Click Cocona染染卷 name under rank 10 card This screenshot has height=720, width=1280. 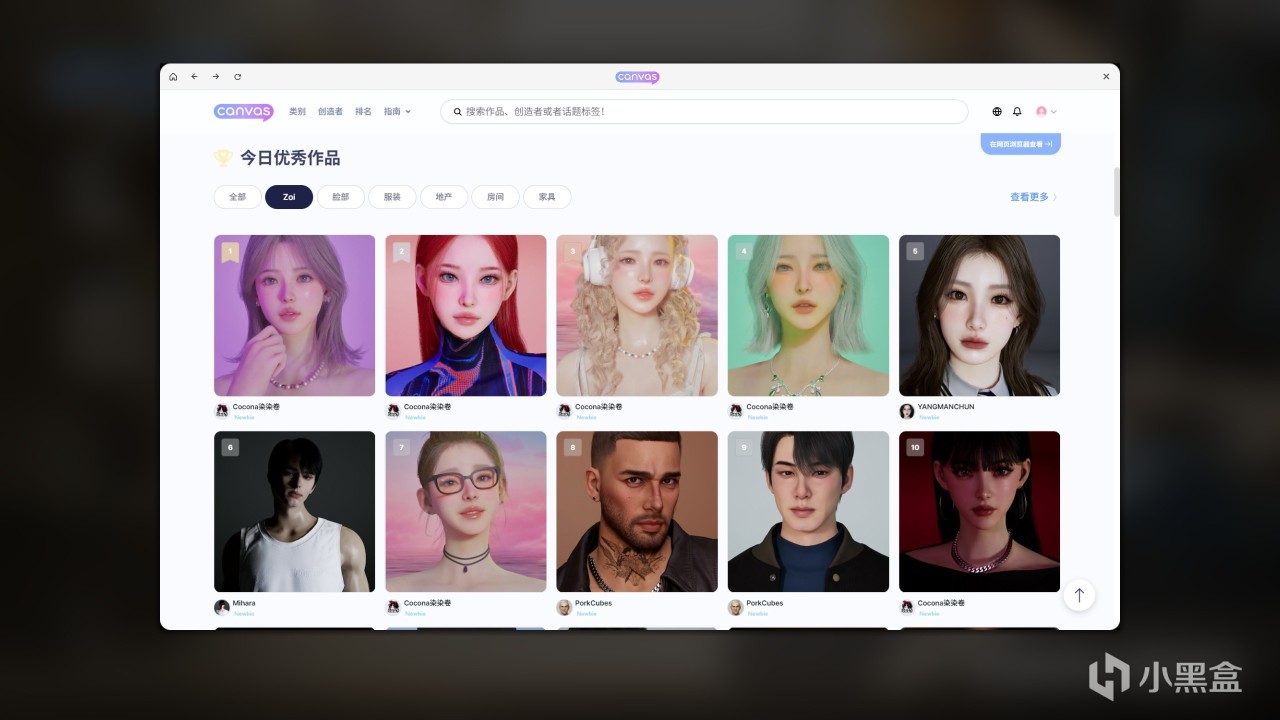click(x=941, y=603)
